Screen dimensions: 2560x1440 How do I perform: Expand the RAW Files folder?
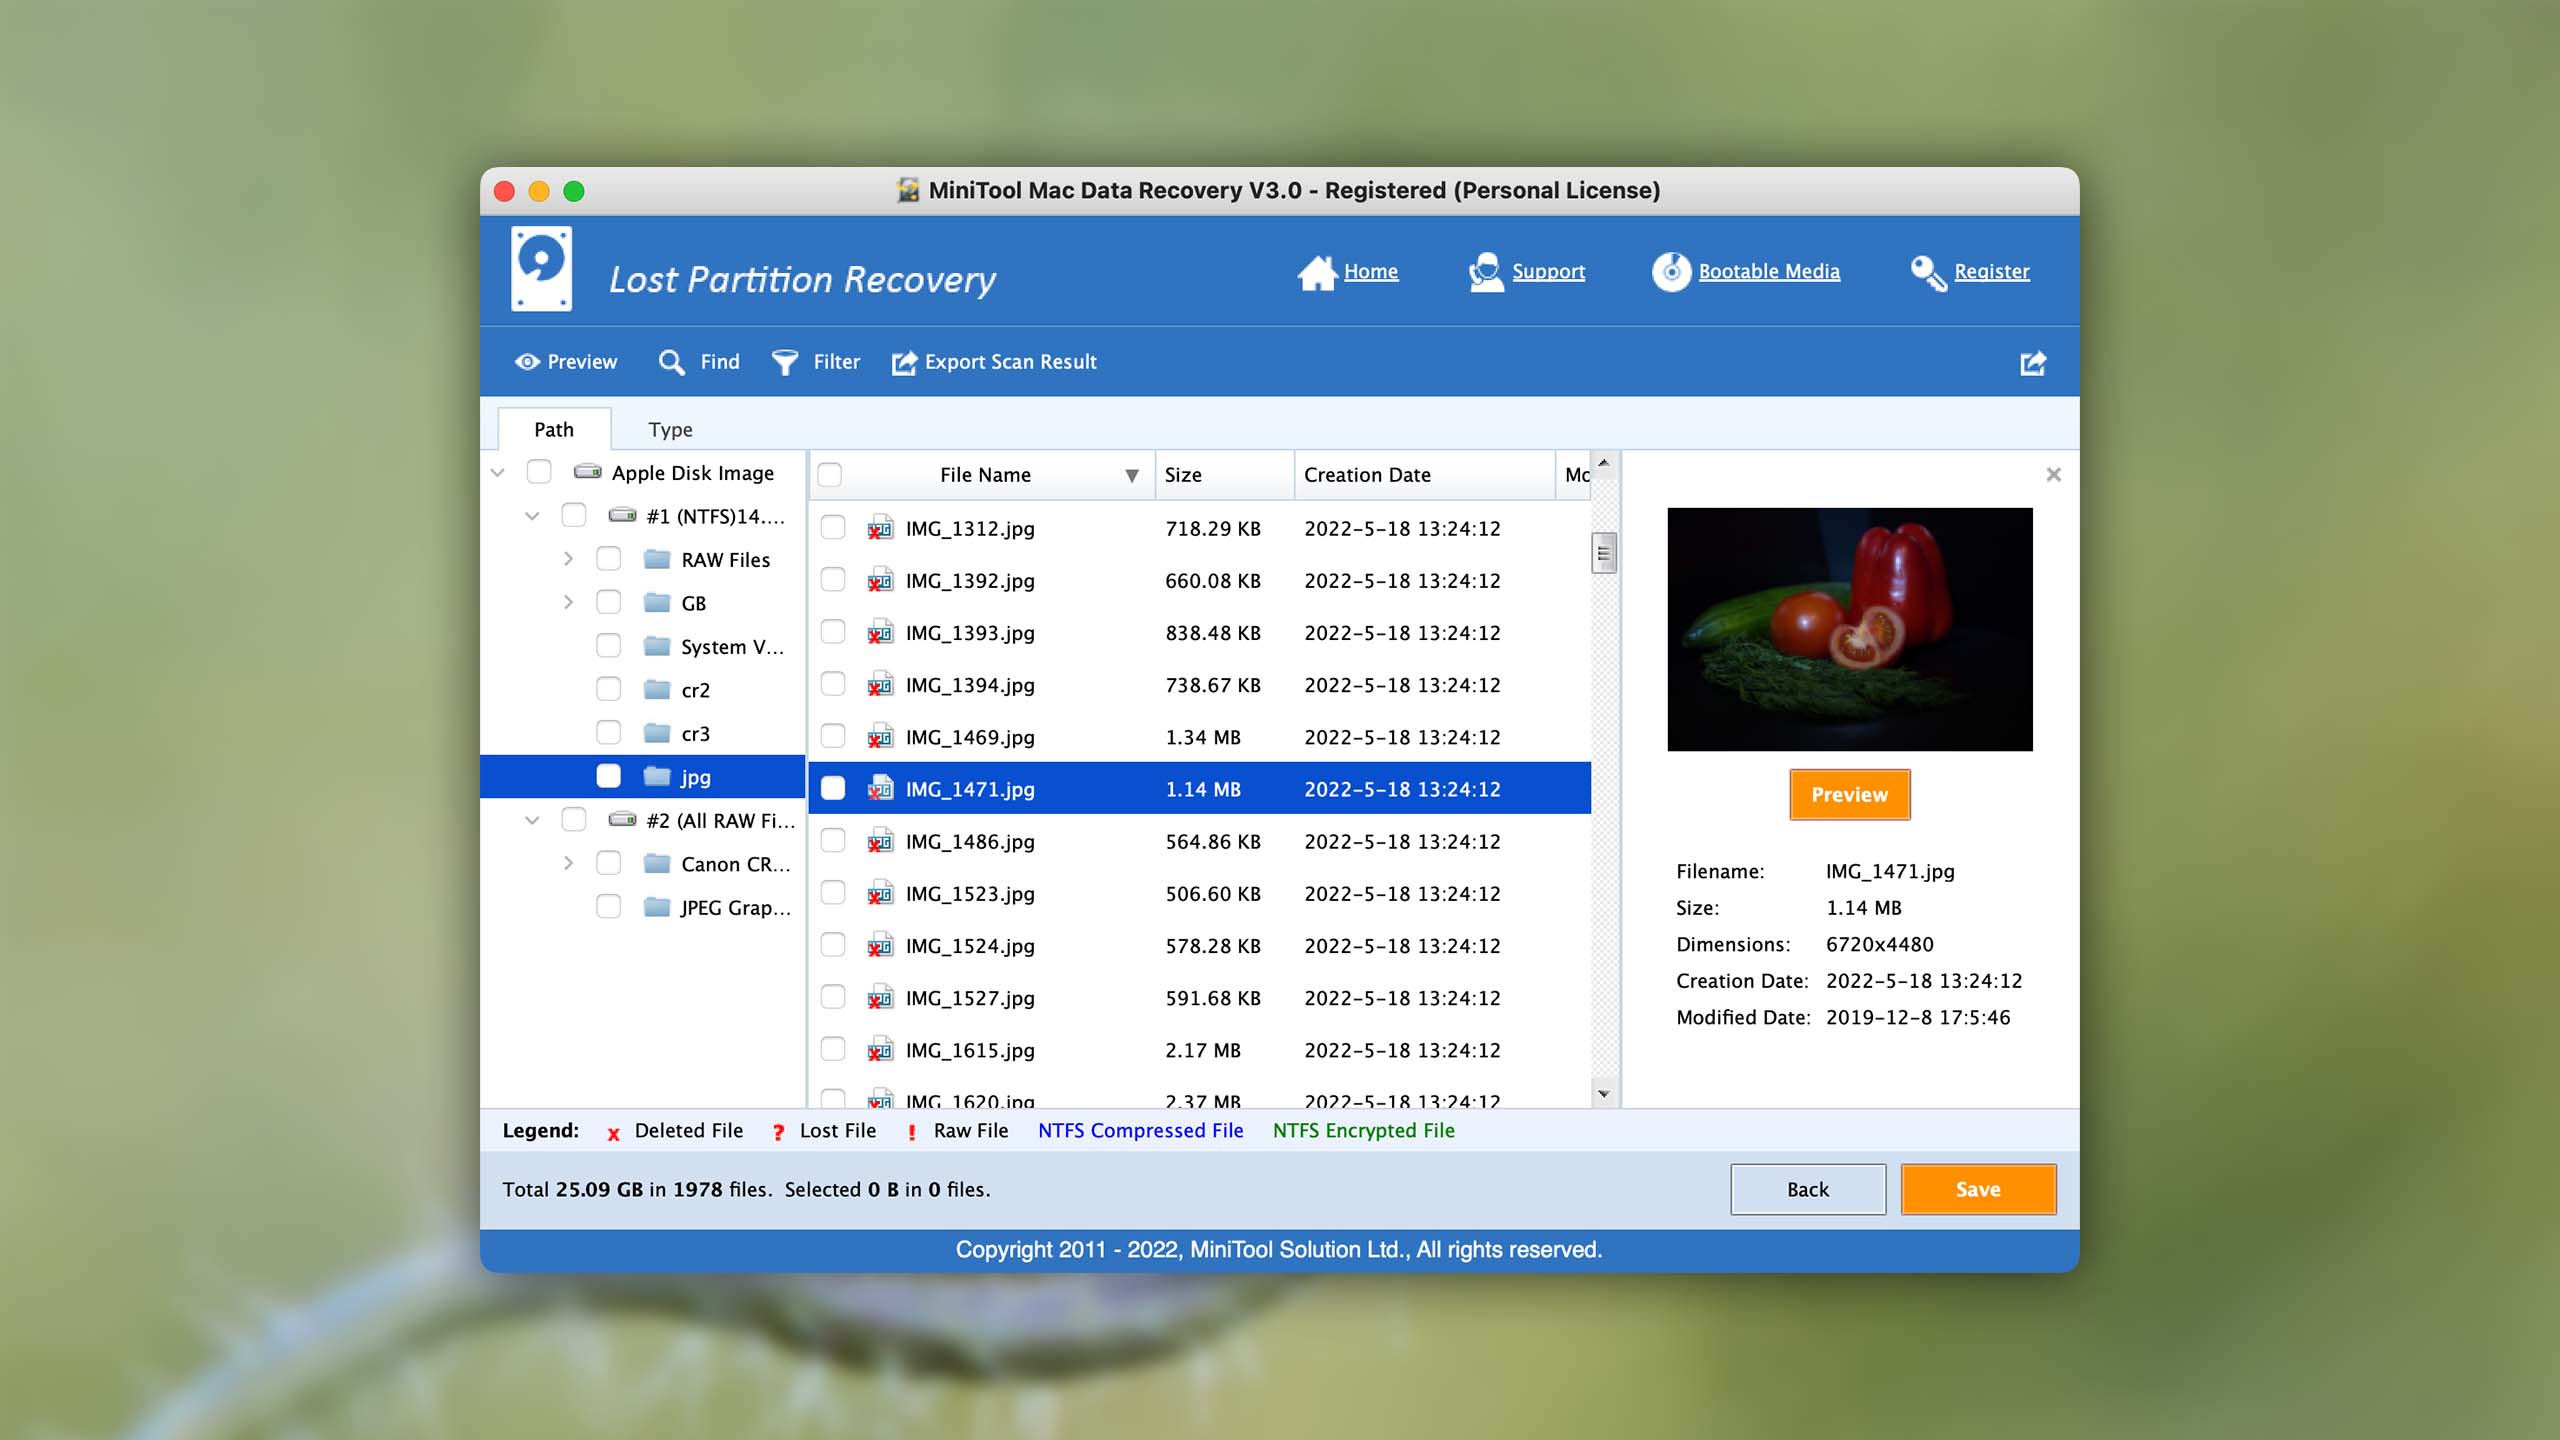pos(568,559)
